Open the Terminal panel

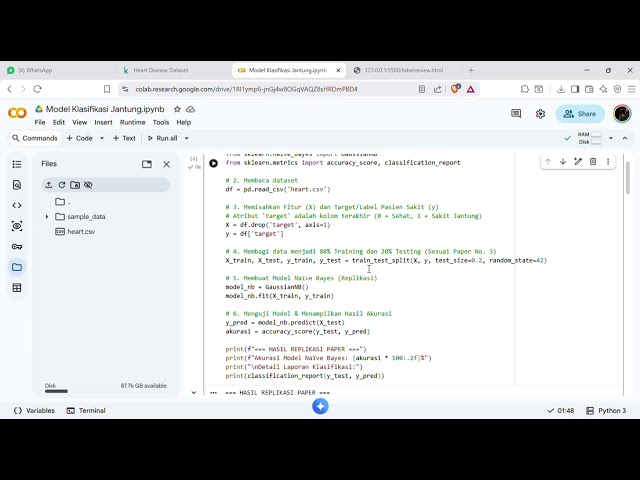pyautogui.click(x=86, y=411)
